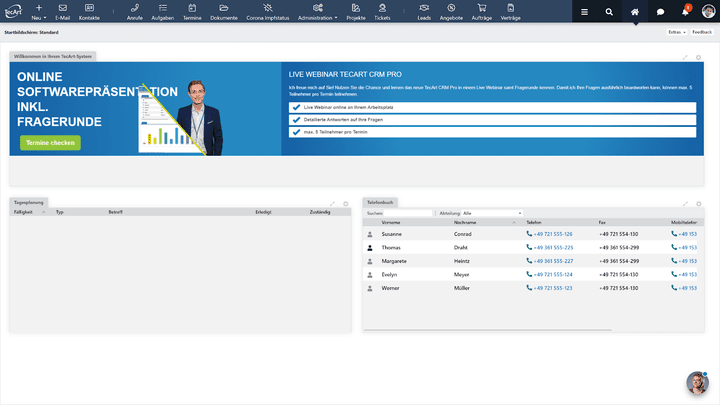The height and width of the screenshot is (405, 720).
Task: Open the support chat avatar bubble
Action: tap(697, 382)
